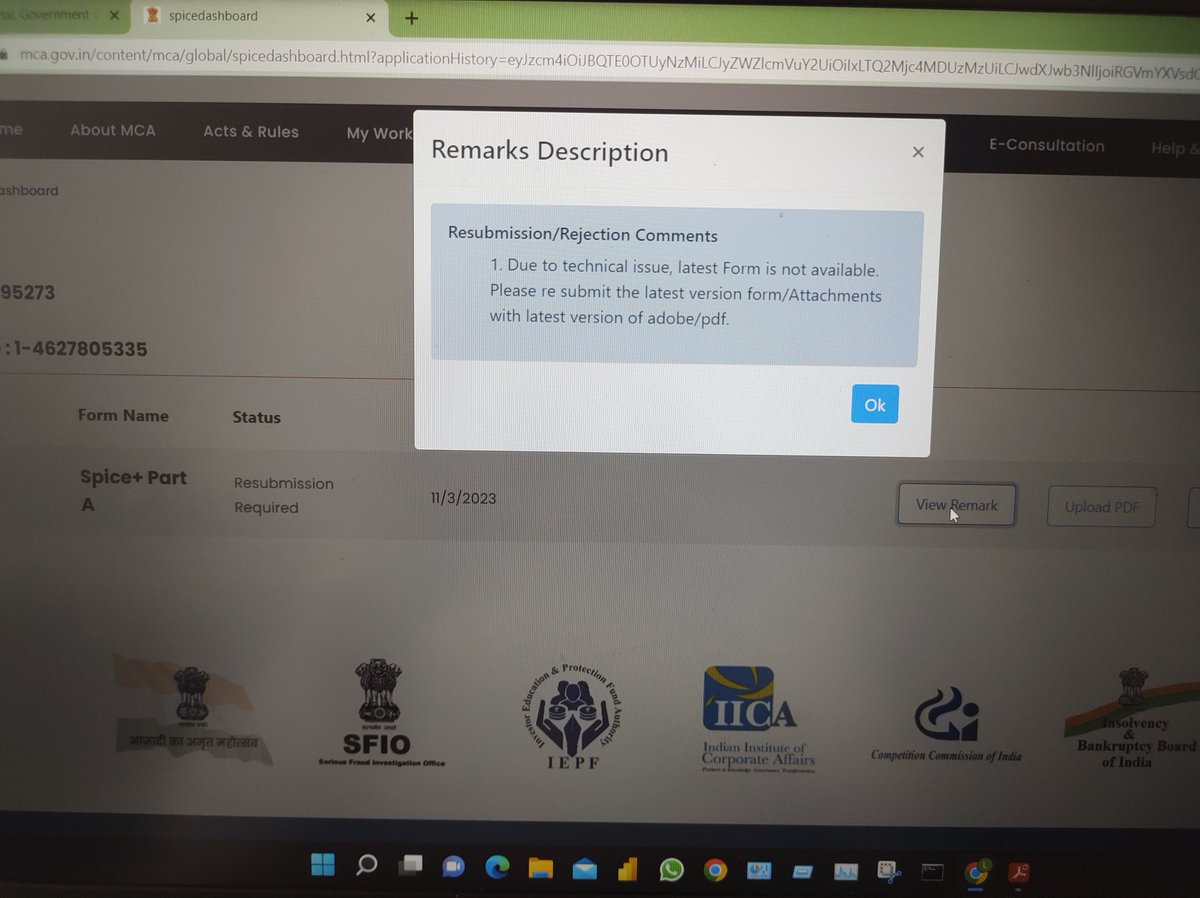Click the Ok button in the dialog

(875, 405)
